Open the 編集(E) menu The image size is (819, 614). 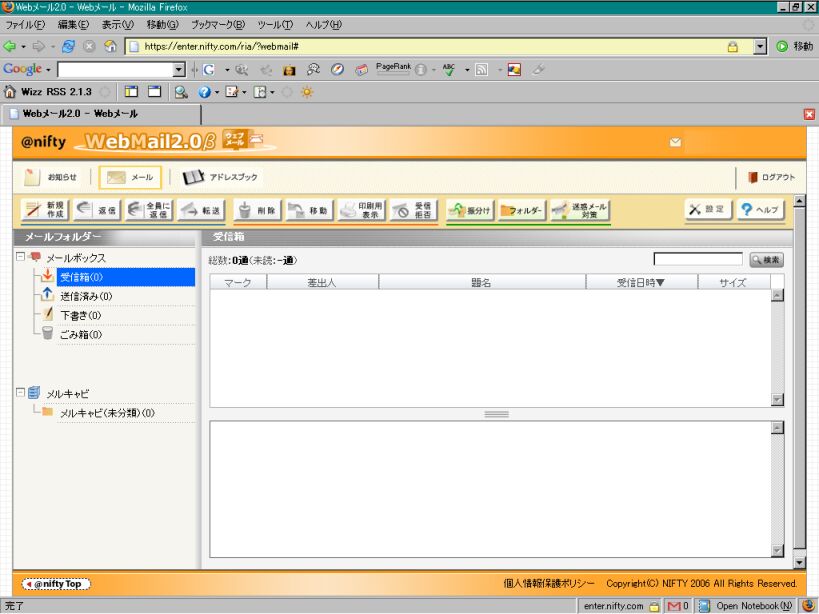pyautogui.click(x=73, y=25)
